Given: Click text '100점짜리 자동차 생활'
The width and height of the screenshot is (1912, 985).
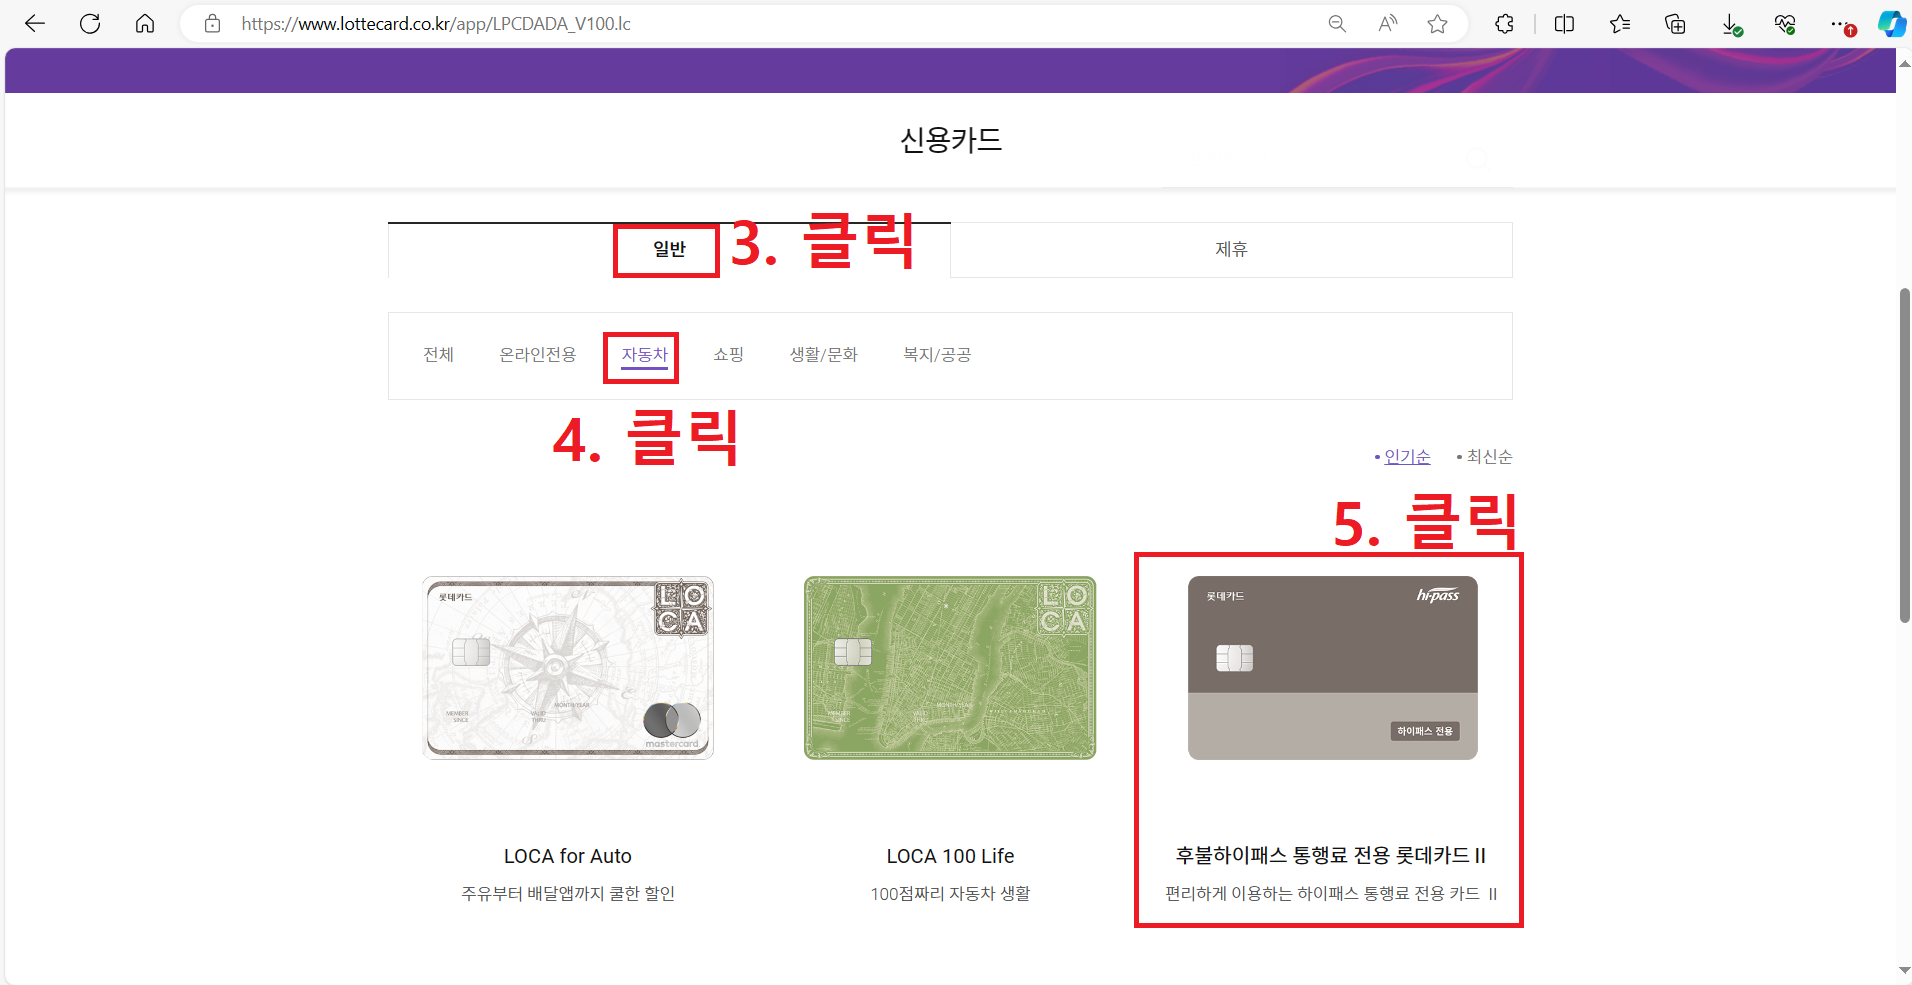Looking at the screenshot, I should pyautogui.click(x=950, y=894).
